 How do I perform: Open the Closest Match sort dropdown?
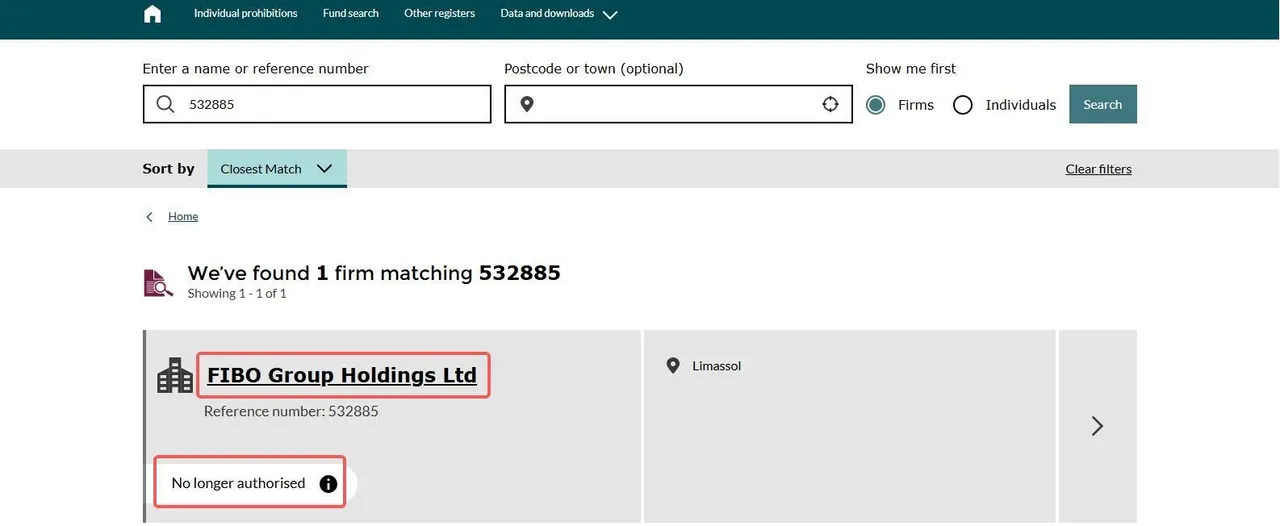click(277, 168)
